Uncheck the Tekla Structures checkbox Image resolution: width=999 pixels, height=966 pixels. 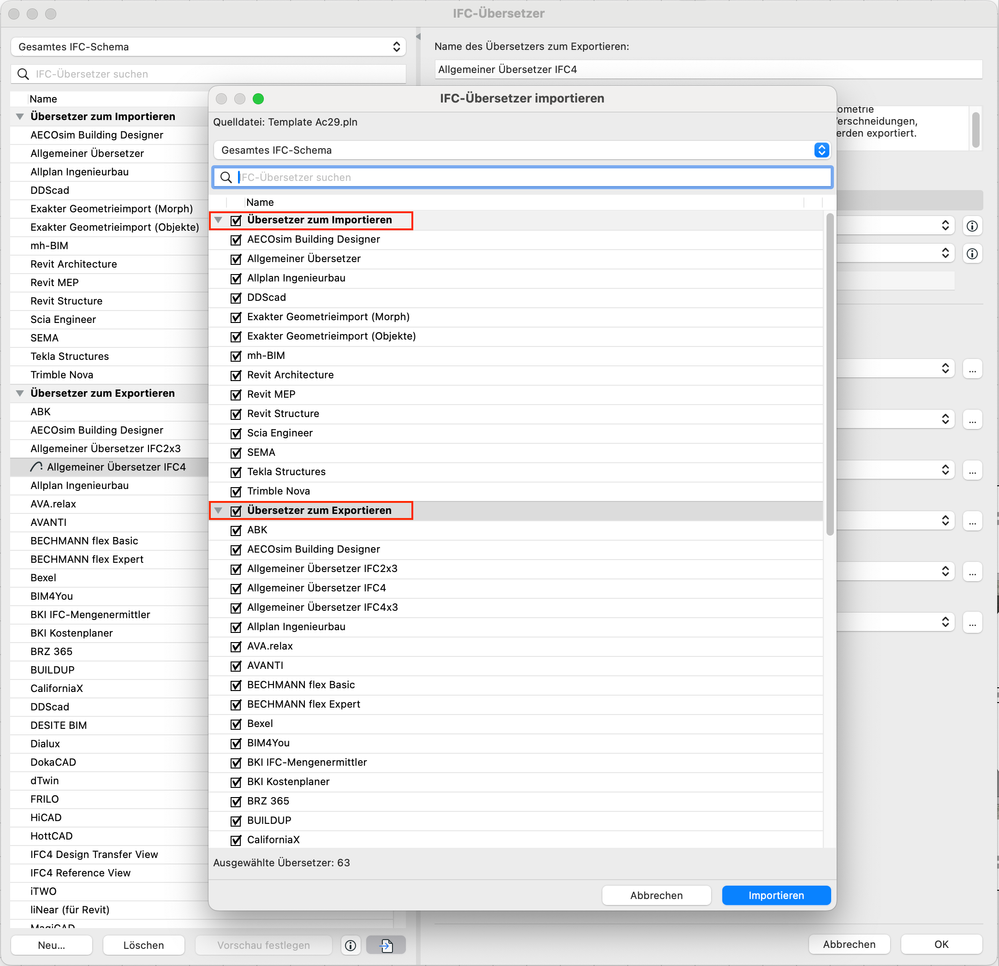tap(236, 472)
